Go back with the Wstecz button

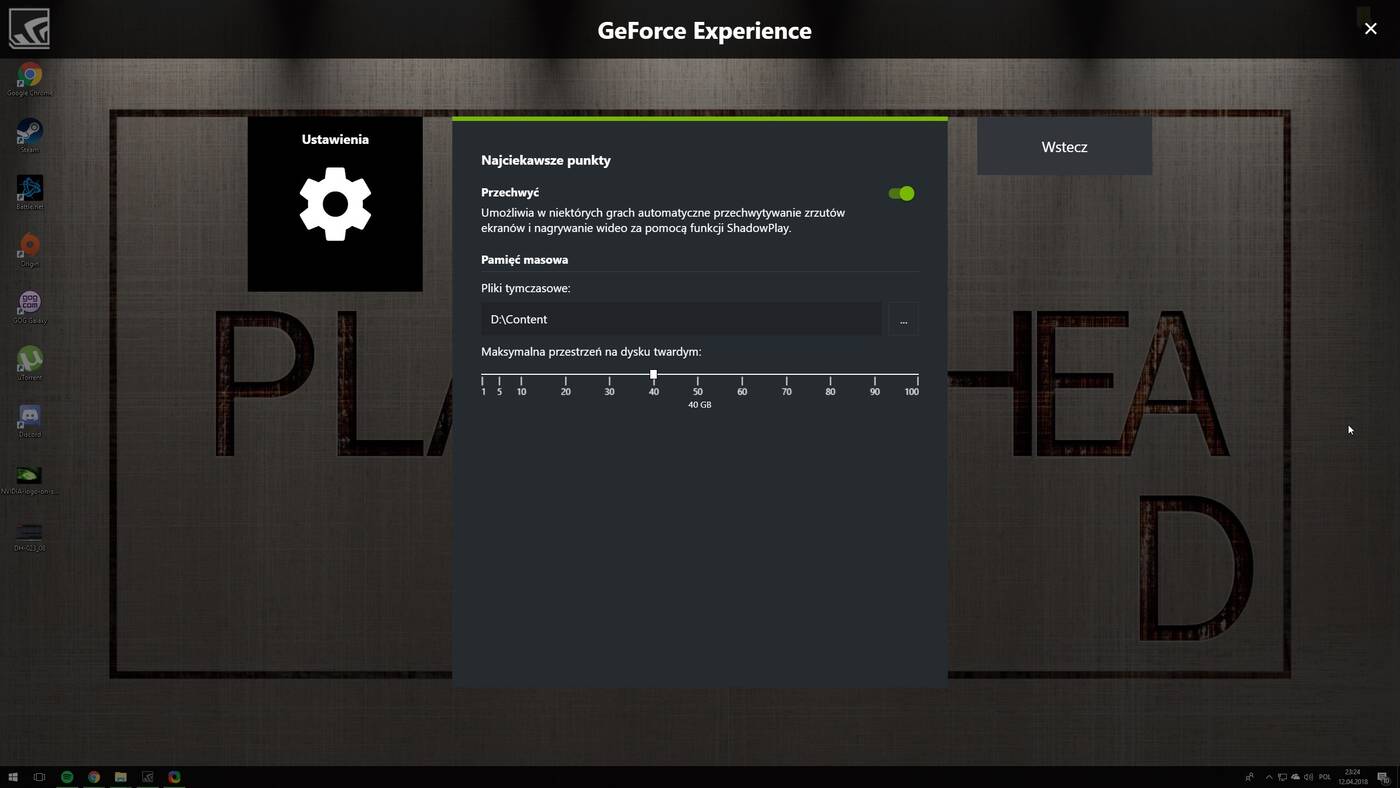[1064, 147]
